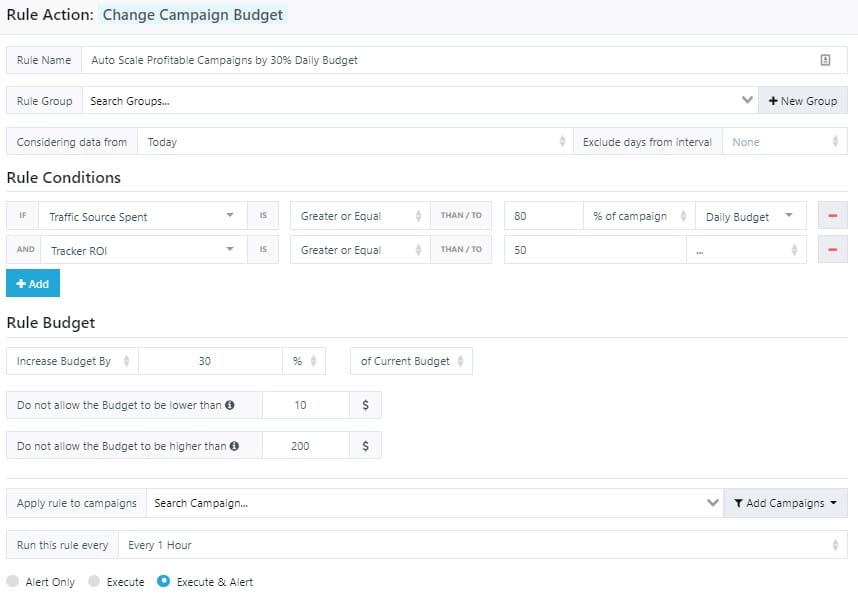Click the Change Campaign Budget rule action
858x593 pixels.
(x=193, y=15)
